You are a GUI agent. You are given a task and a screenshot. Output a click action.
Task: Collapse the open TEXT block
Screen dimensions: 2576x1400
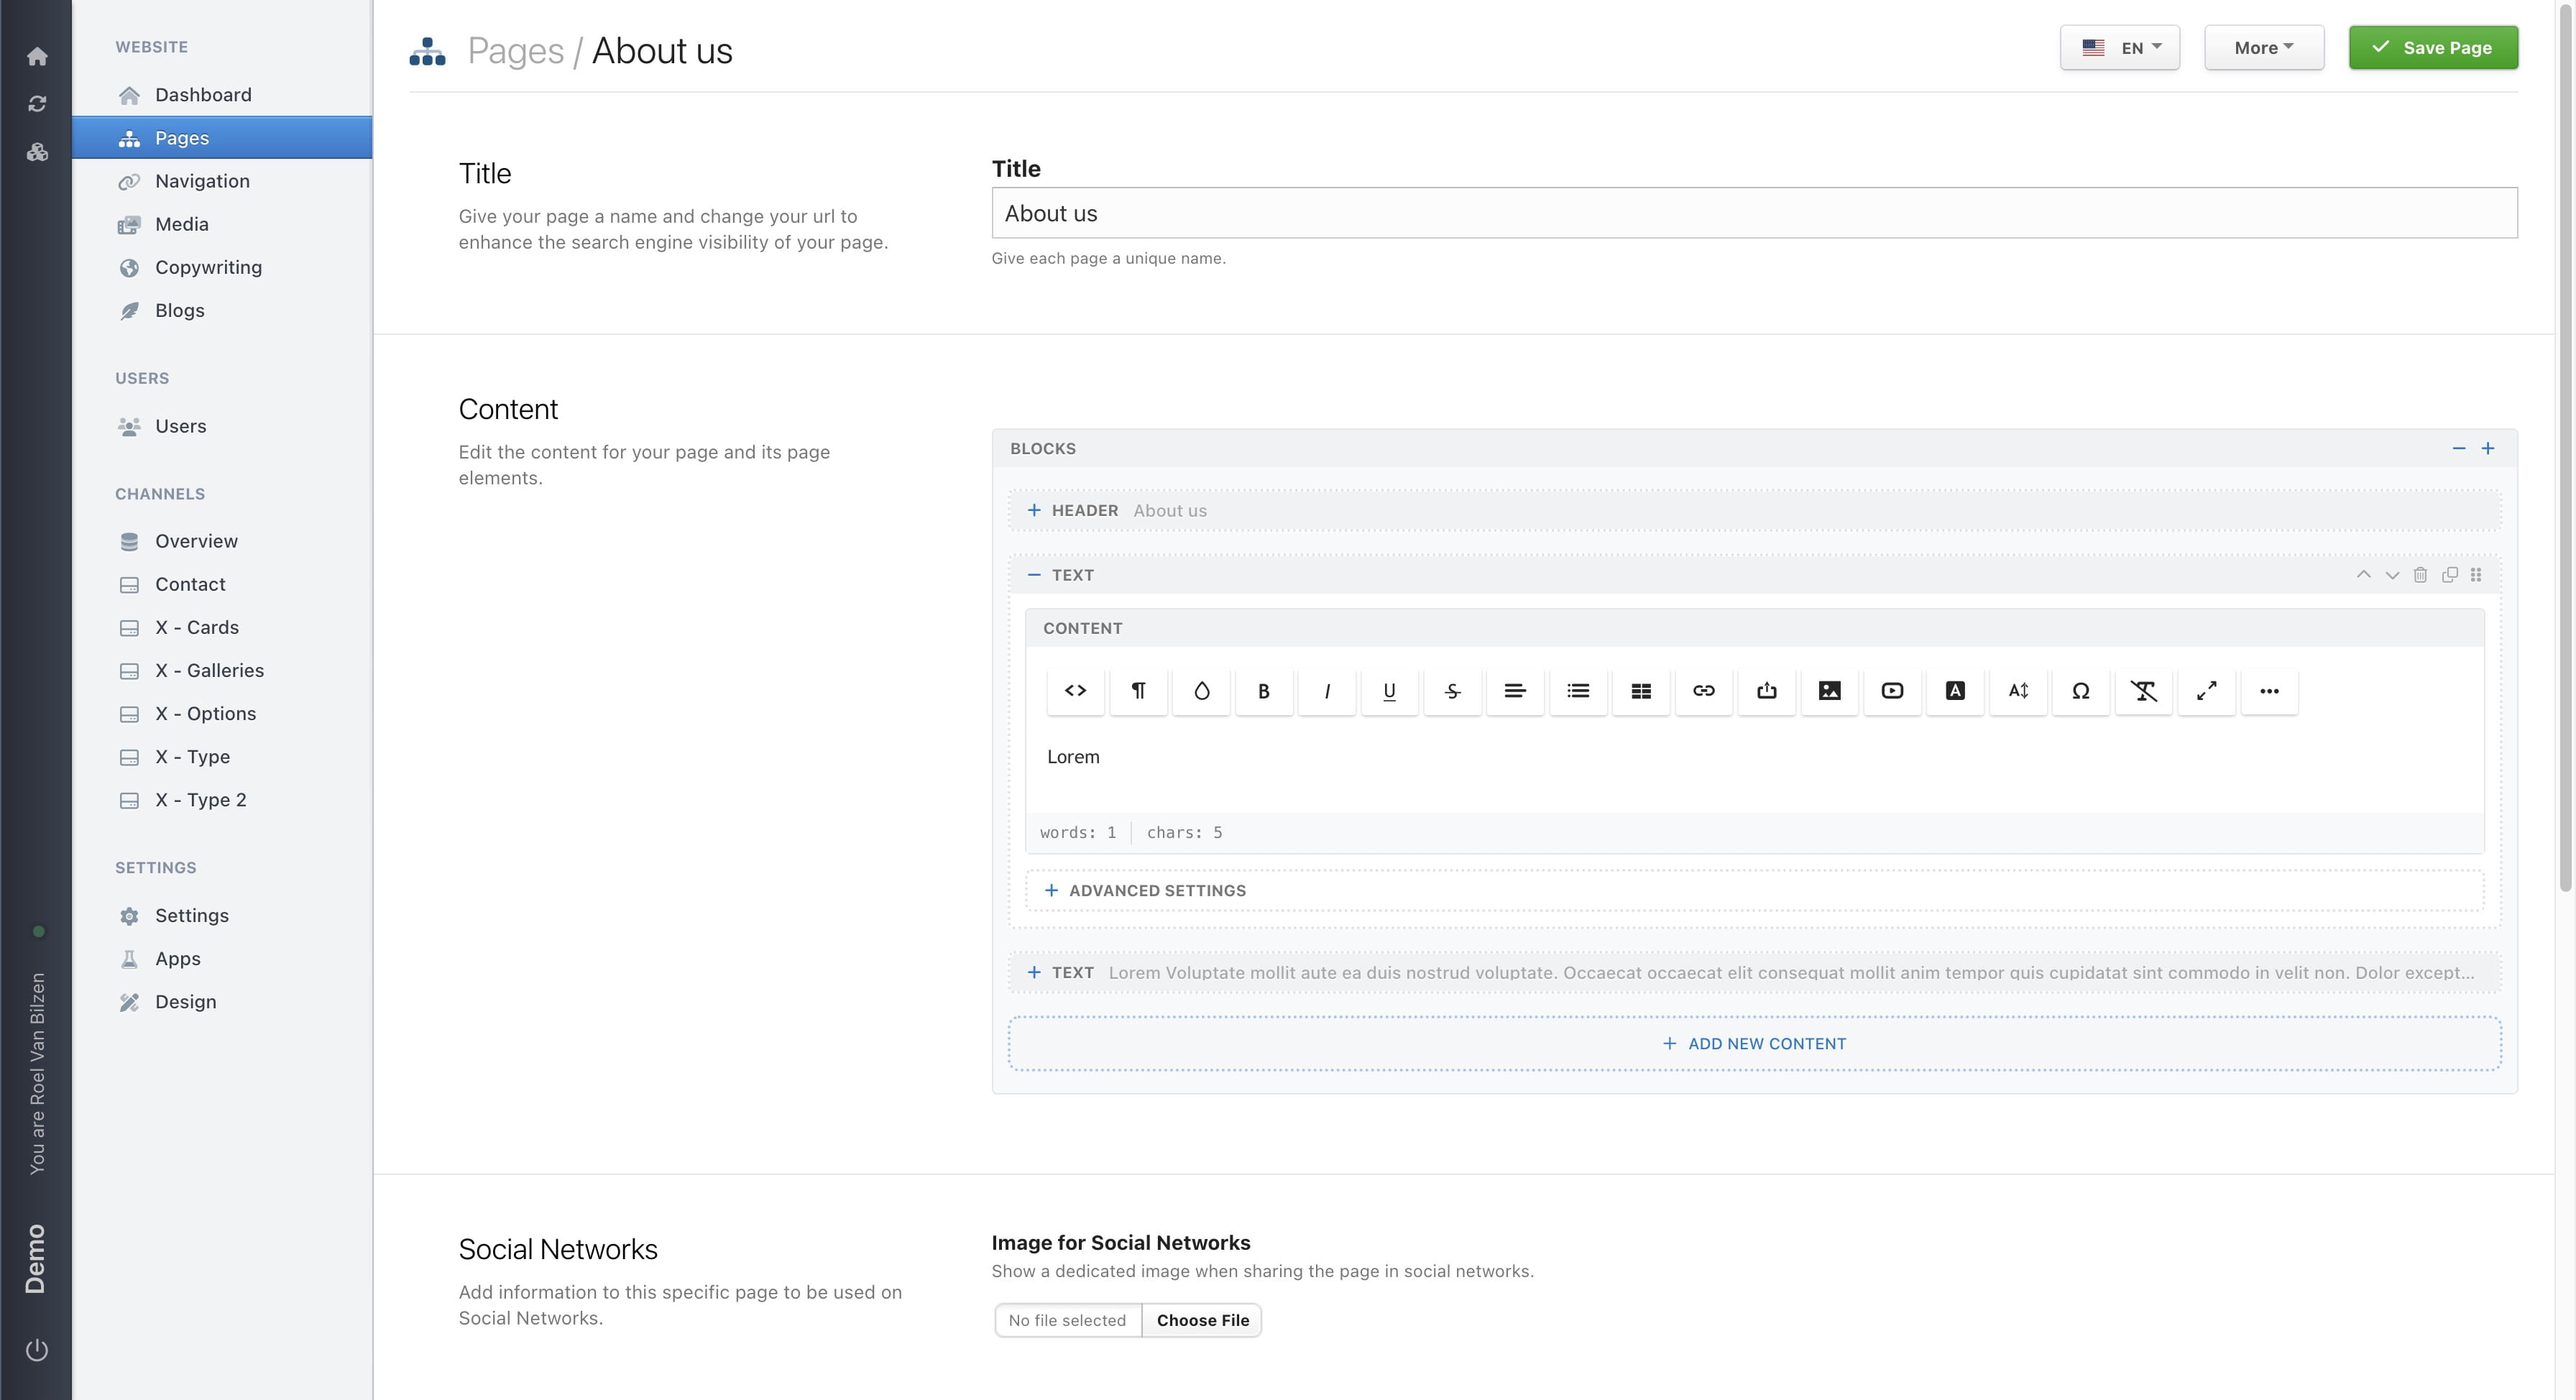point(1034,575)
